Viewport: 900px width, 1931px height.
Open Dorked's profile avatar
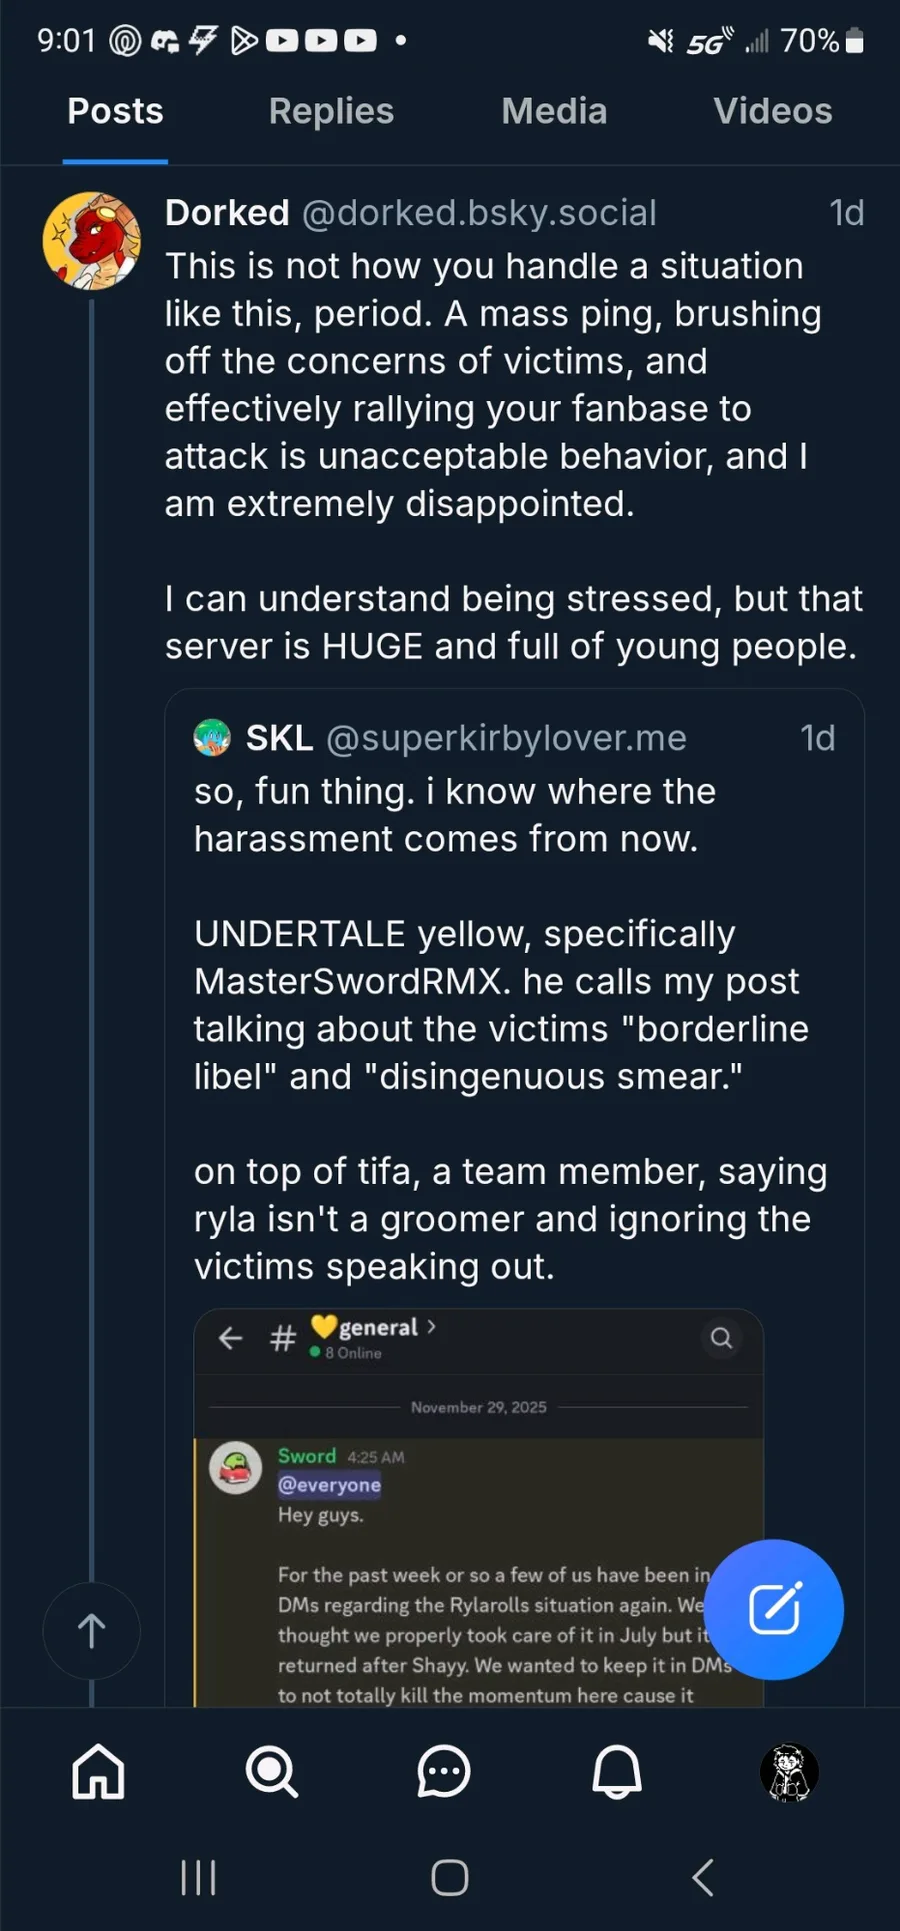[92, 241]
